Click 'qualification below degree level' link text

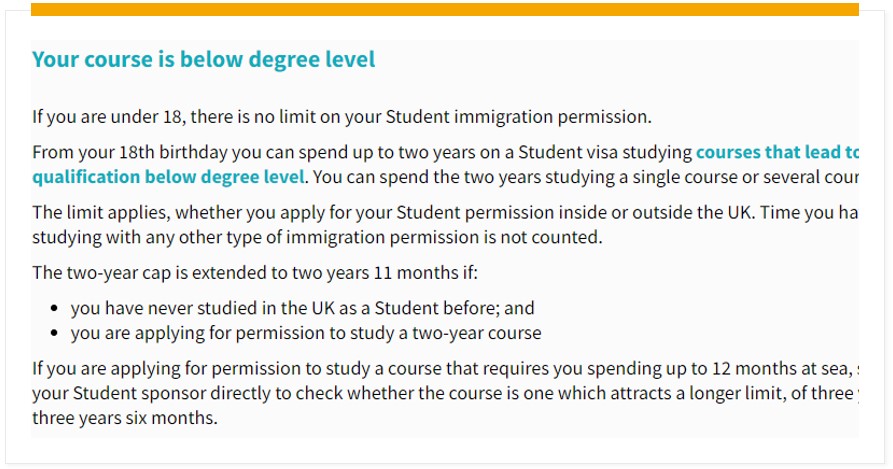169,177
